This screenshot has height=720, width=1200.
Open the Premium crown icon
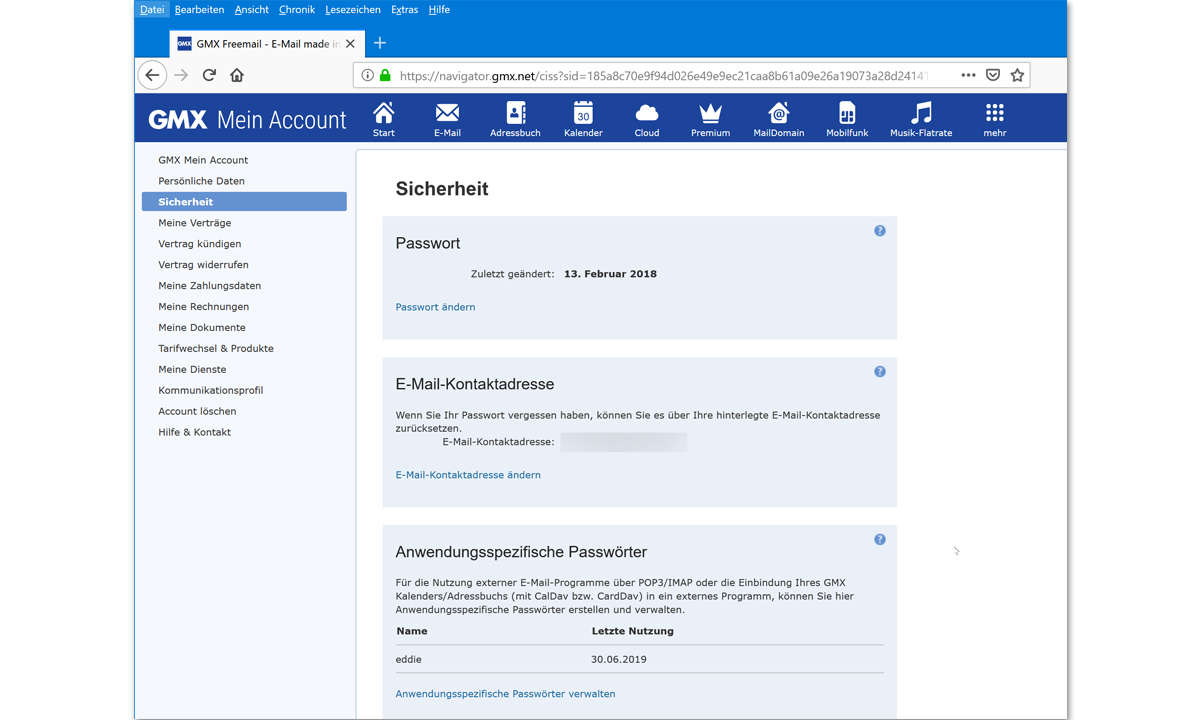point(710,113)
